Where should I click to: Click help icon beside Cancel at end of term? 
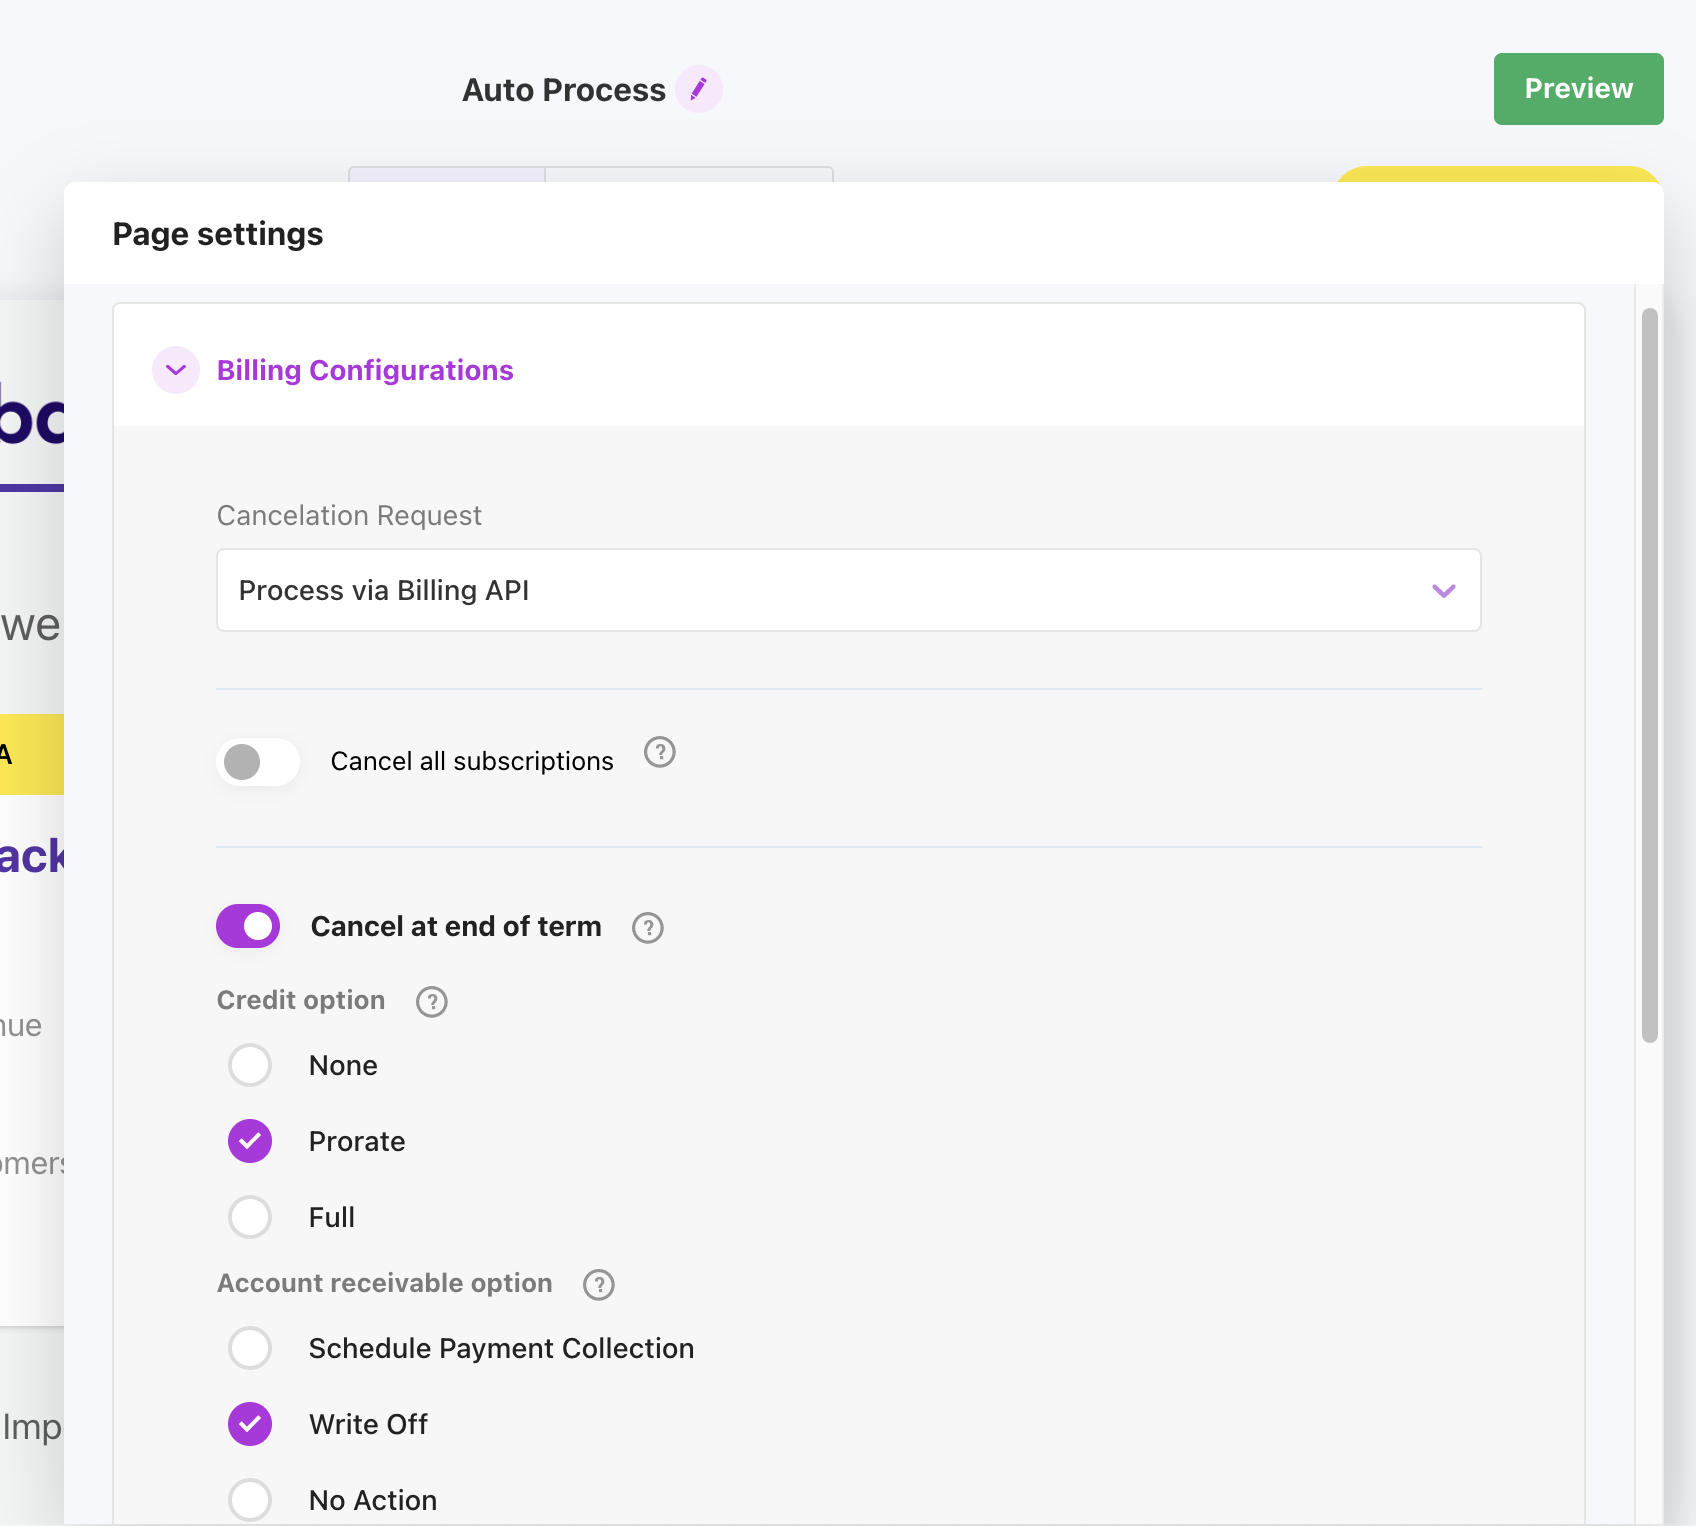tap(647, 928)
